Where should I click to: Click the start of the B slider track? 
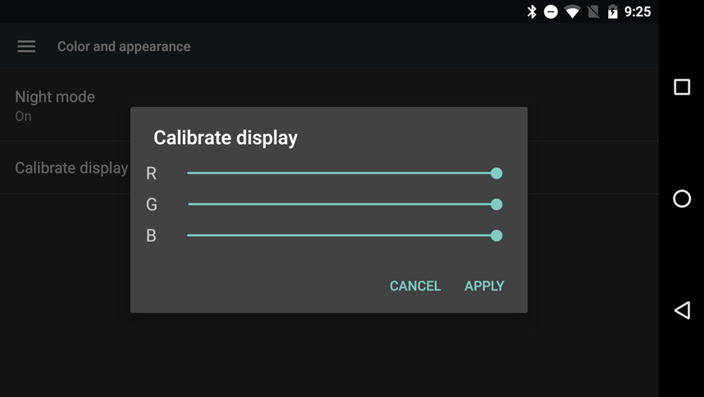pos(189,235)
